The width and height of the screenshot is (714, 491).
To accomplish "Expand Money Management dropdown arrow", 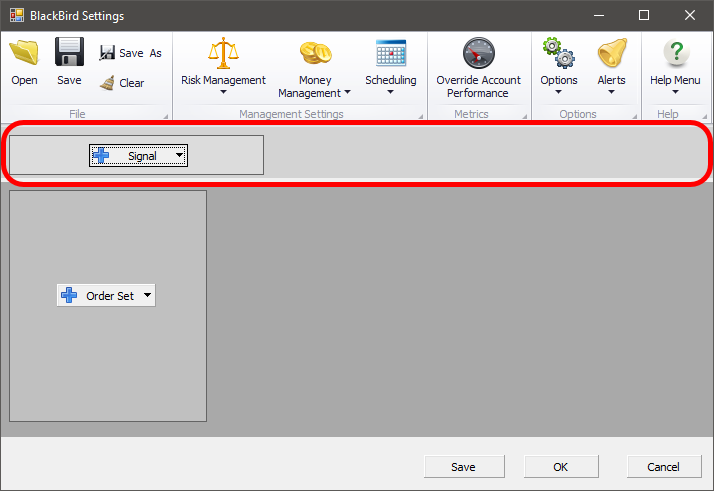I will click(x=347, y=92).
